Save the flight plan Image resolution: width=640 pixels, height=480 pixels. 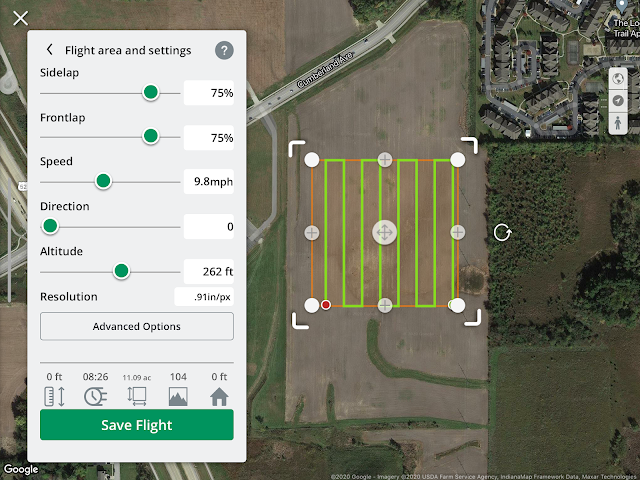tap(137, 425)
